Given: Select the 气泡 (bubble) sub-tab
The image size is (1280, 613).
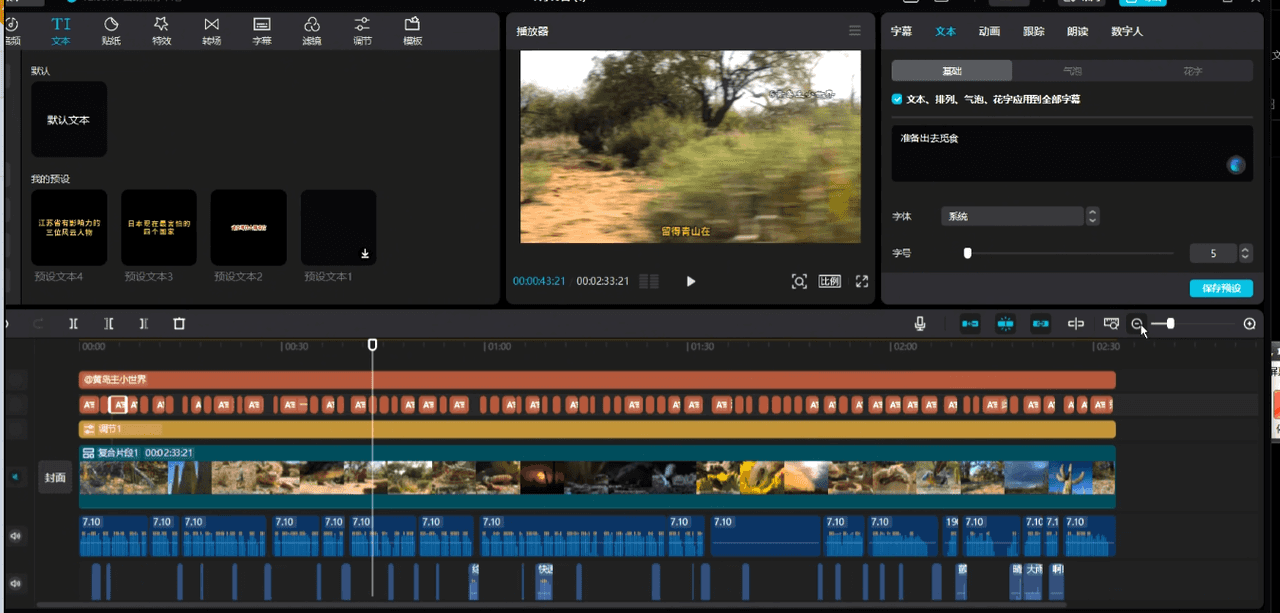Looking at the screenshot, I should 1072,71.
